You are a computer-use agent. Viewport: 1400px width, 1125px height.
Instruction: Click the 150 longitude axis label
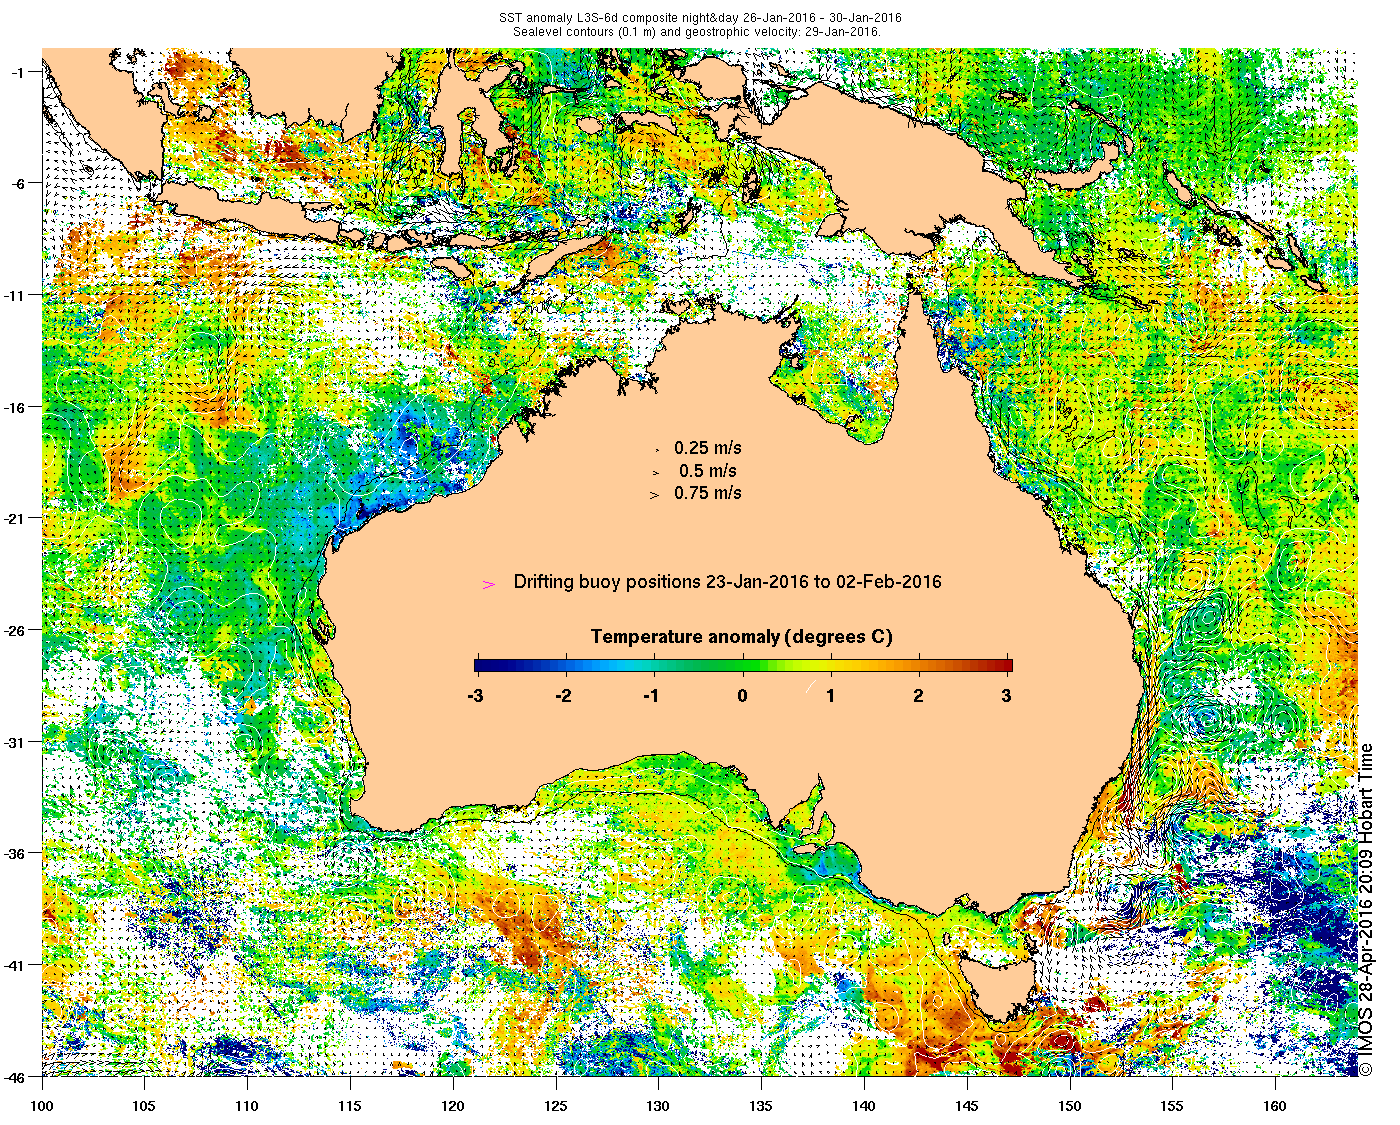click(x=1070, y=1106)
